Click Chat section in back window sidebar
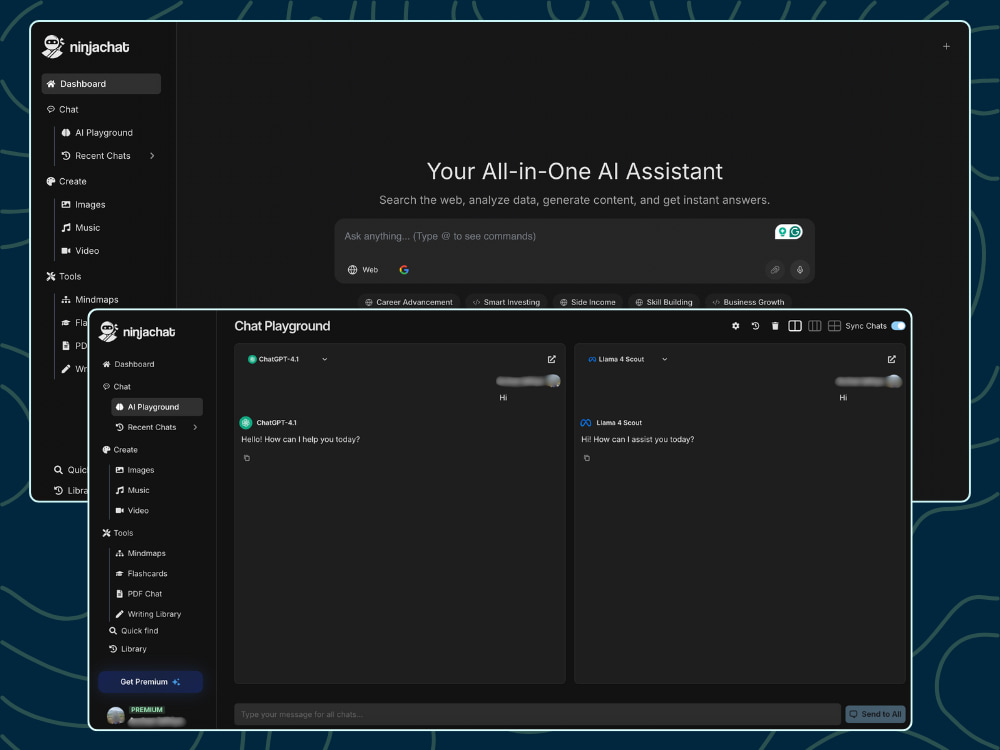 click(62, 110)
